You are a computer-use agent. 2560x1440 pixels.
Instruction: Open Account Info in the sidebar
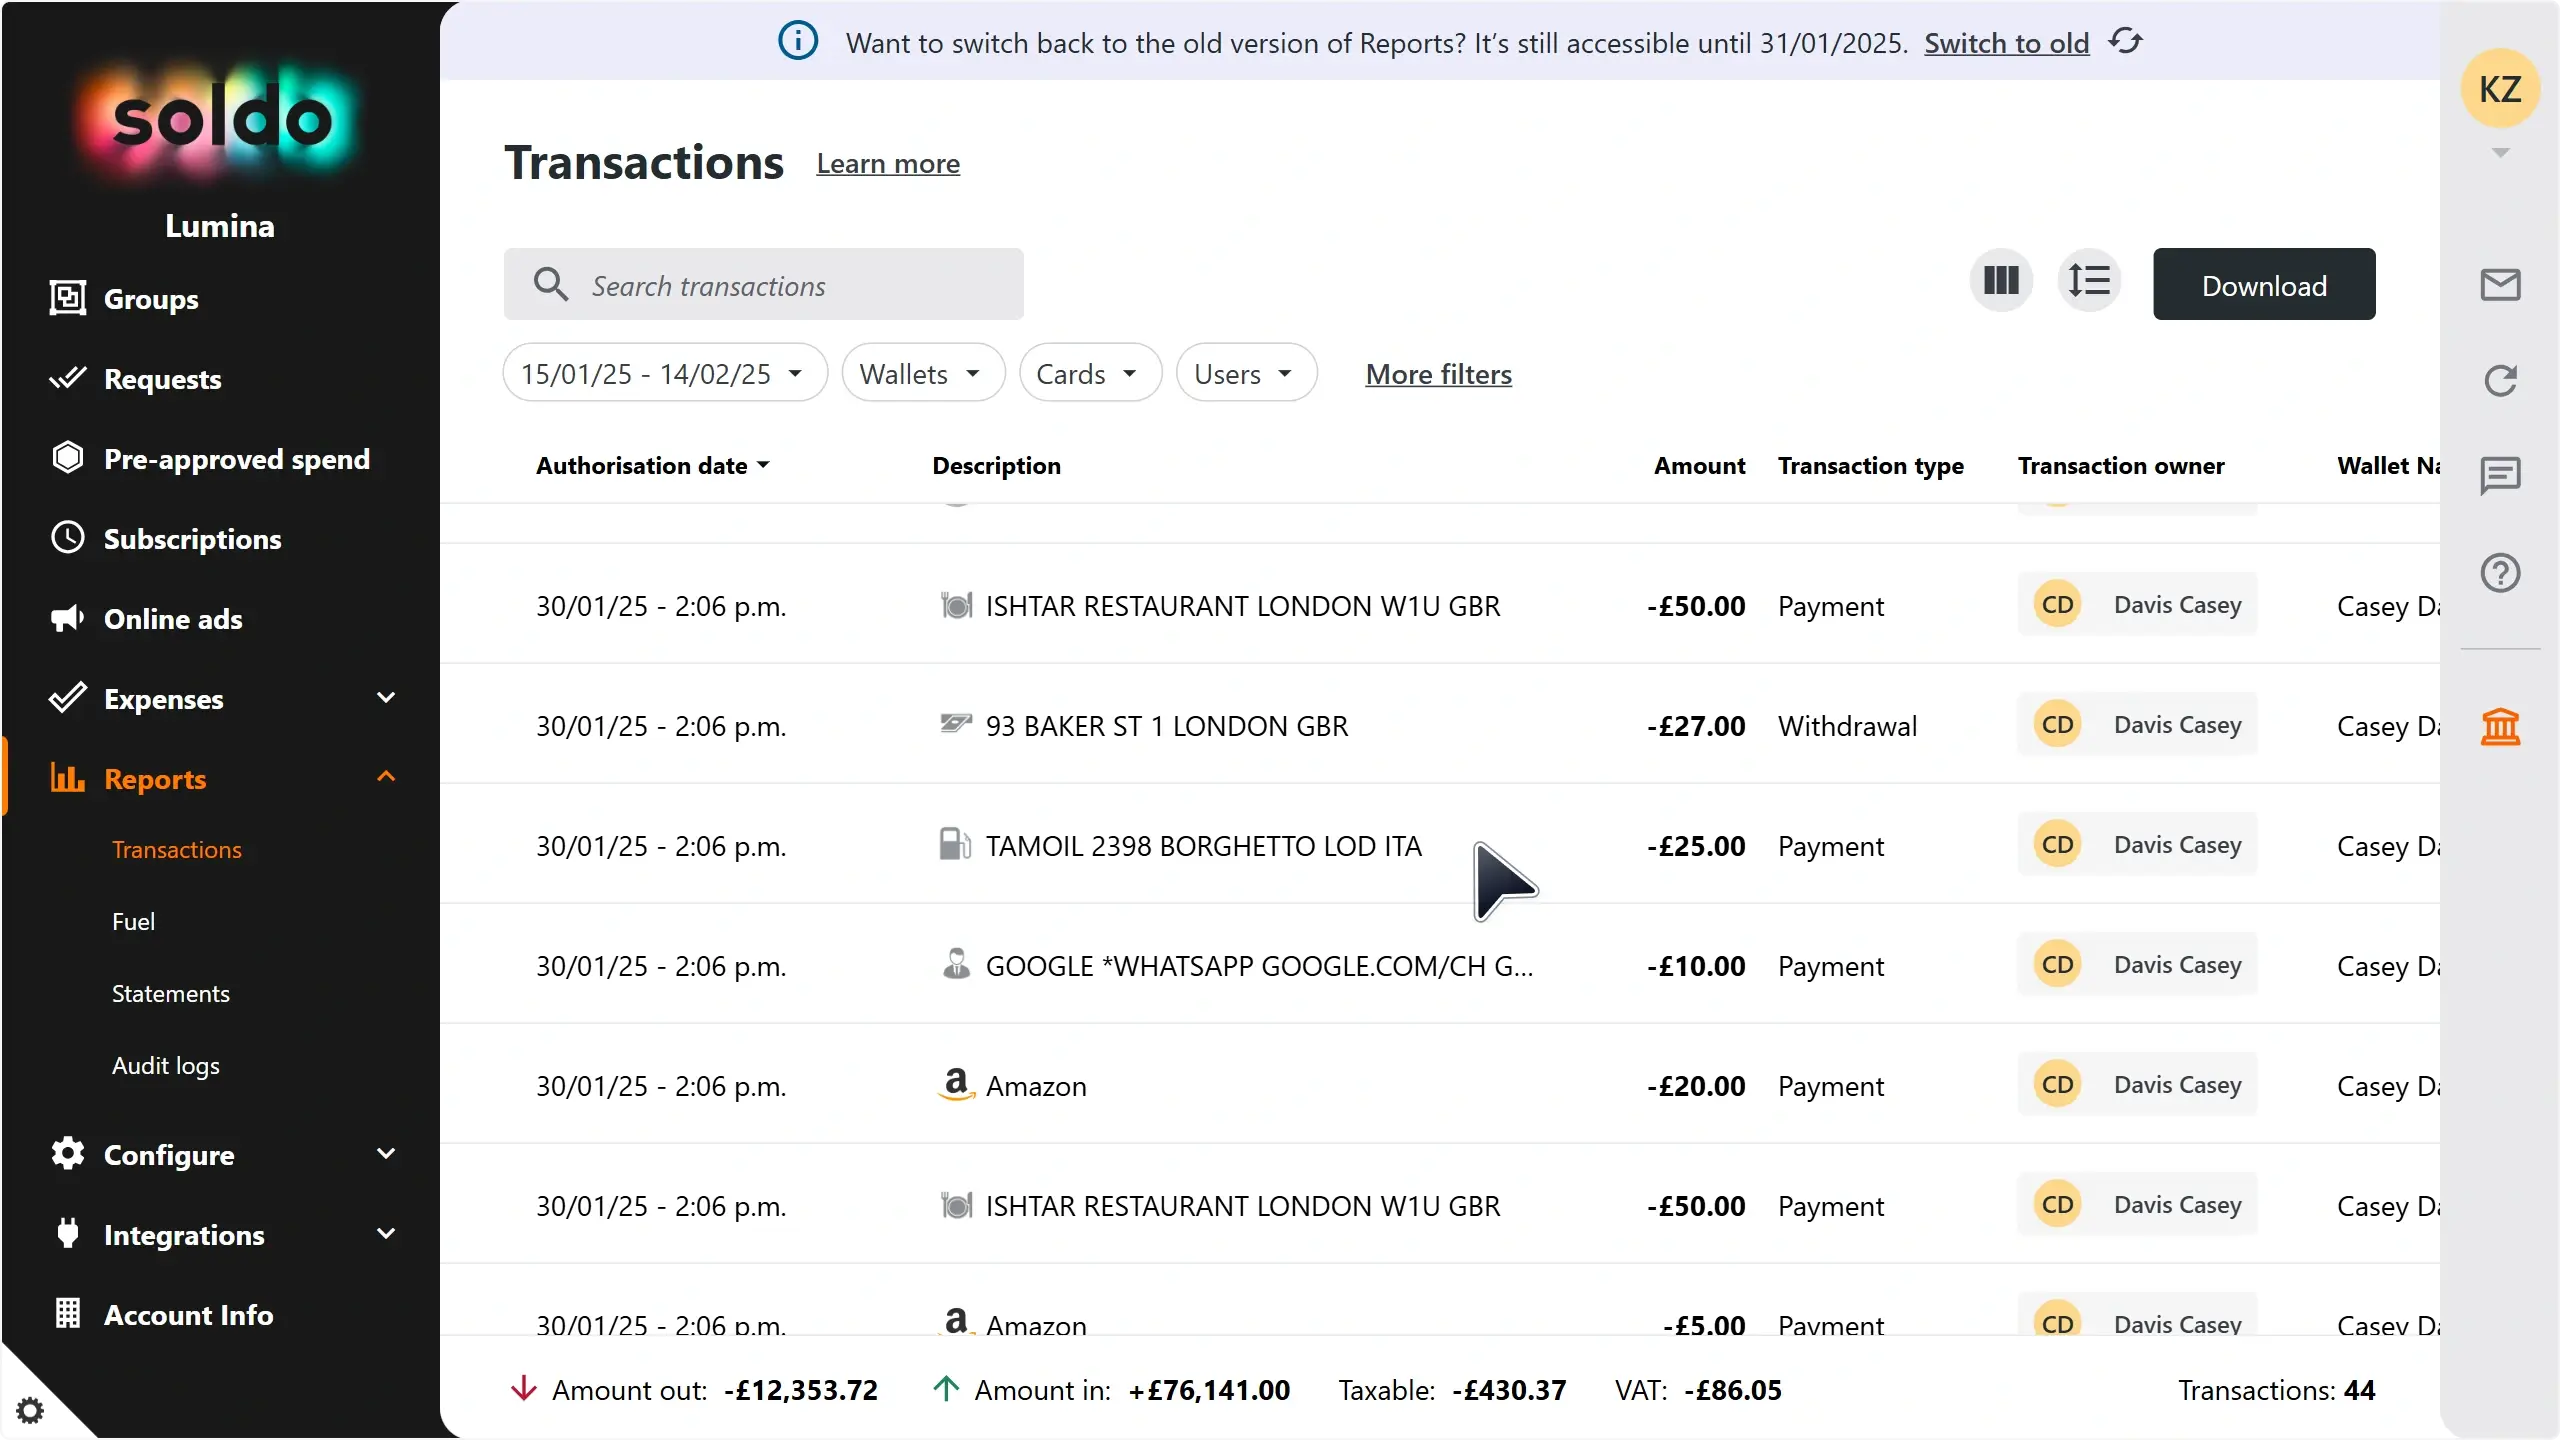point(188,1315)
